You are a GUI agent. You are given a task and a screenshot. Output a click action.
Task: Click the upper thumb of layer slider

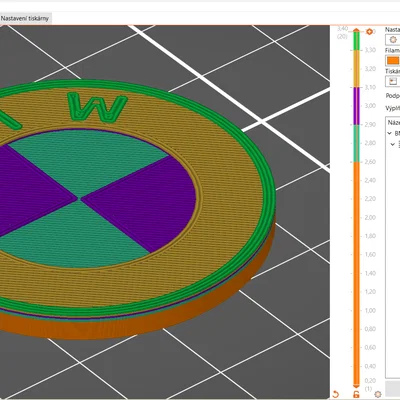coord(356,31)
